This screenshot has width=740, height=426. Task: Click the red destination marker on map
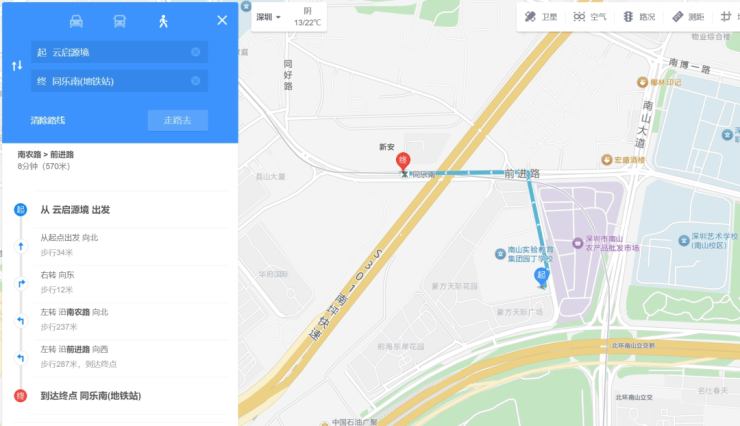point(403,161)
